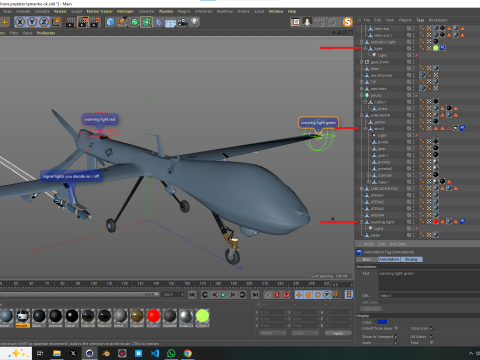This screenshot has width=480, height=360.
Task: Toggle the Scale checkbox in Display
Action: (x=396, y=343)
